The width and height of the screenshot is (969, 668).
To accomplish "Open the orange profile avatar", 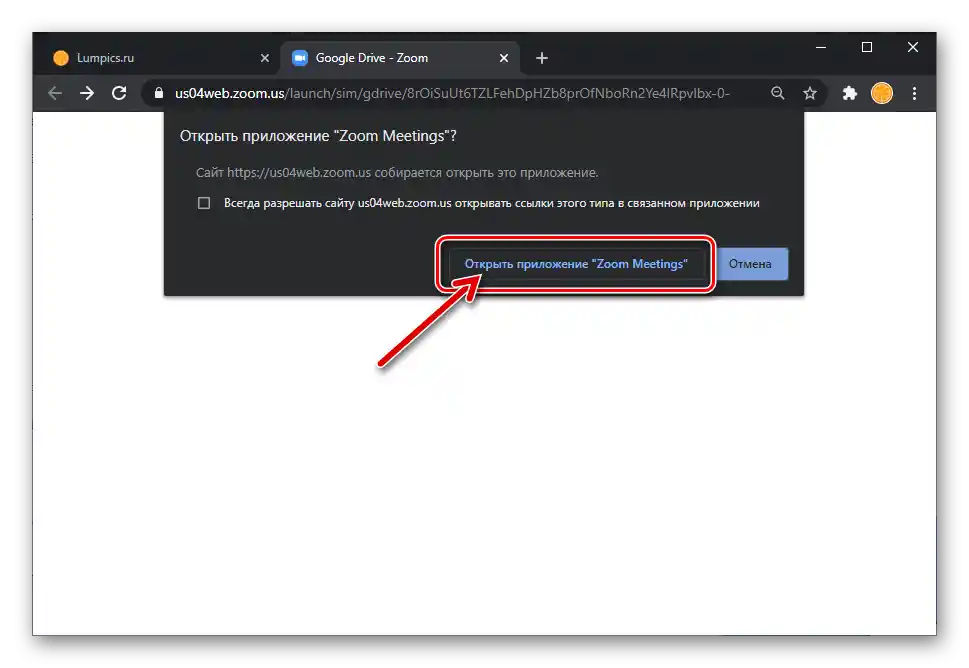I will [882, 93].
